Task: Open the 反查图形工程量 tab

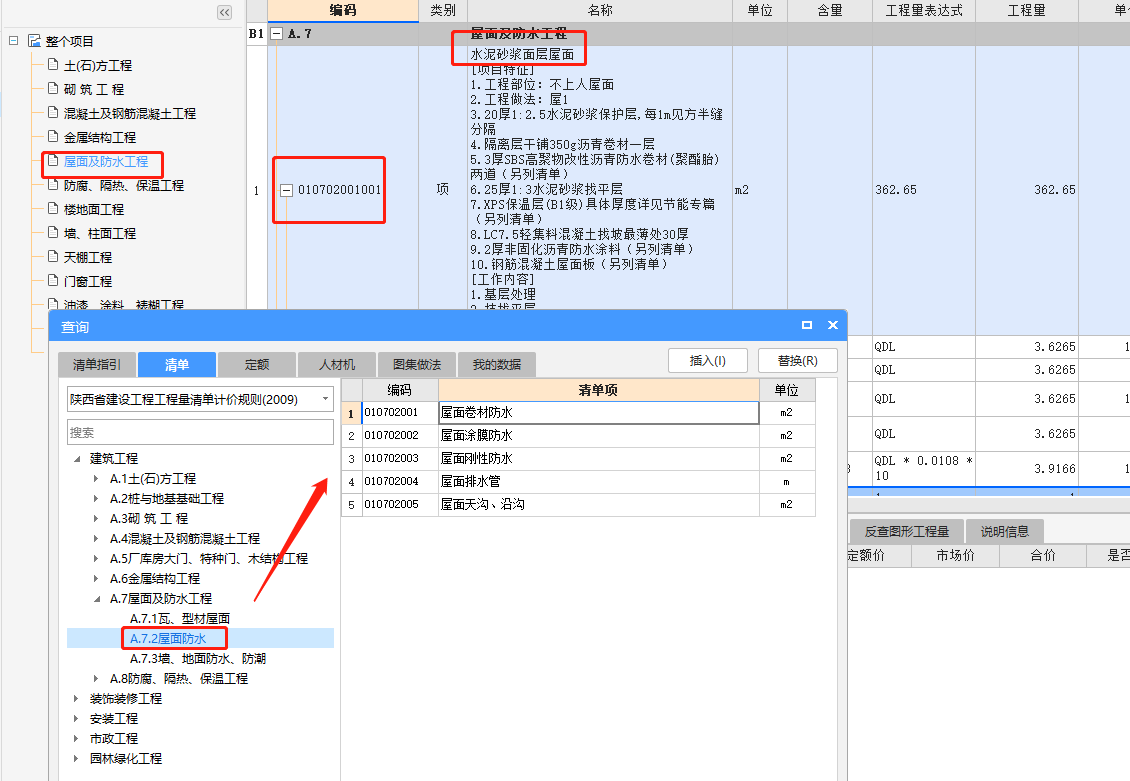Action: coord(907,532)
